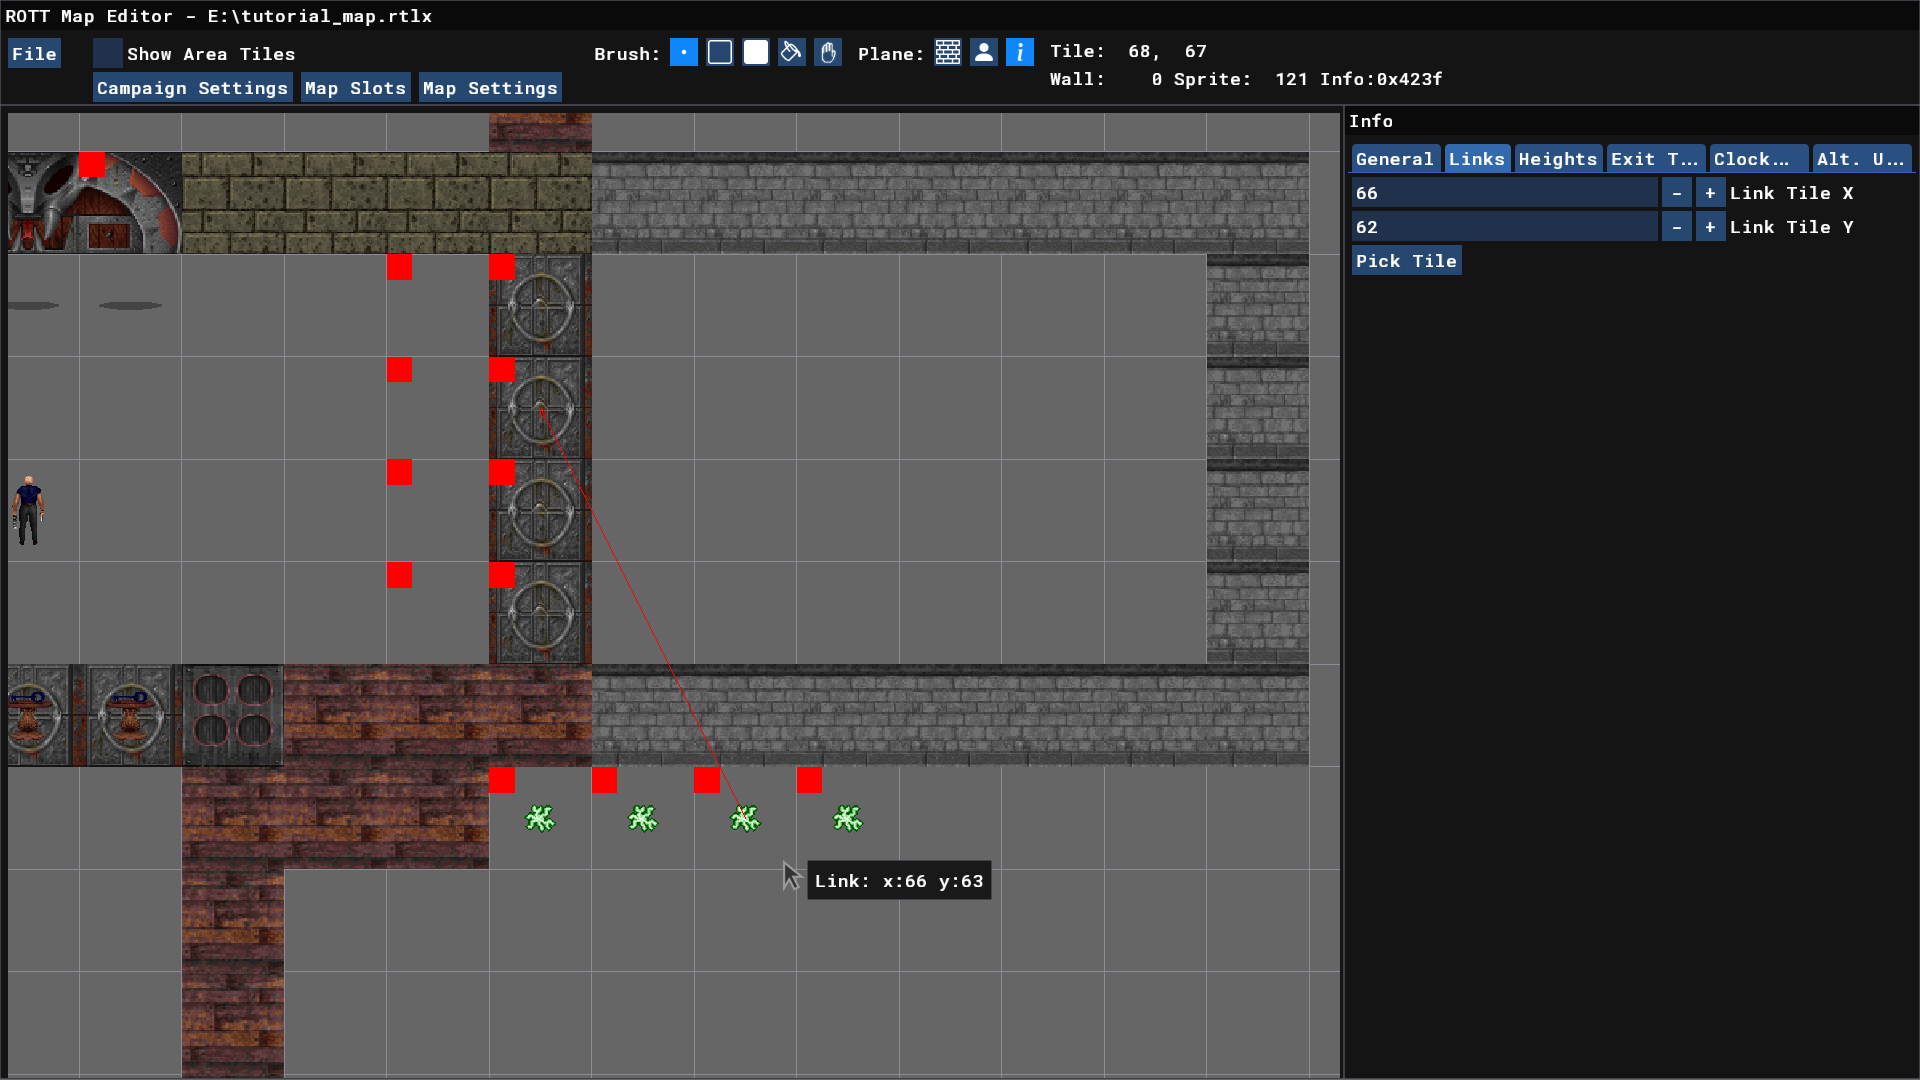Select the hand pan tool
This screenshot has height=1080, width=1920.
[x=828, y=53]
